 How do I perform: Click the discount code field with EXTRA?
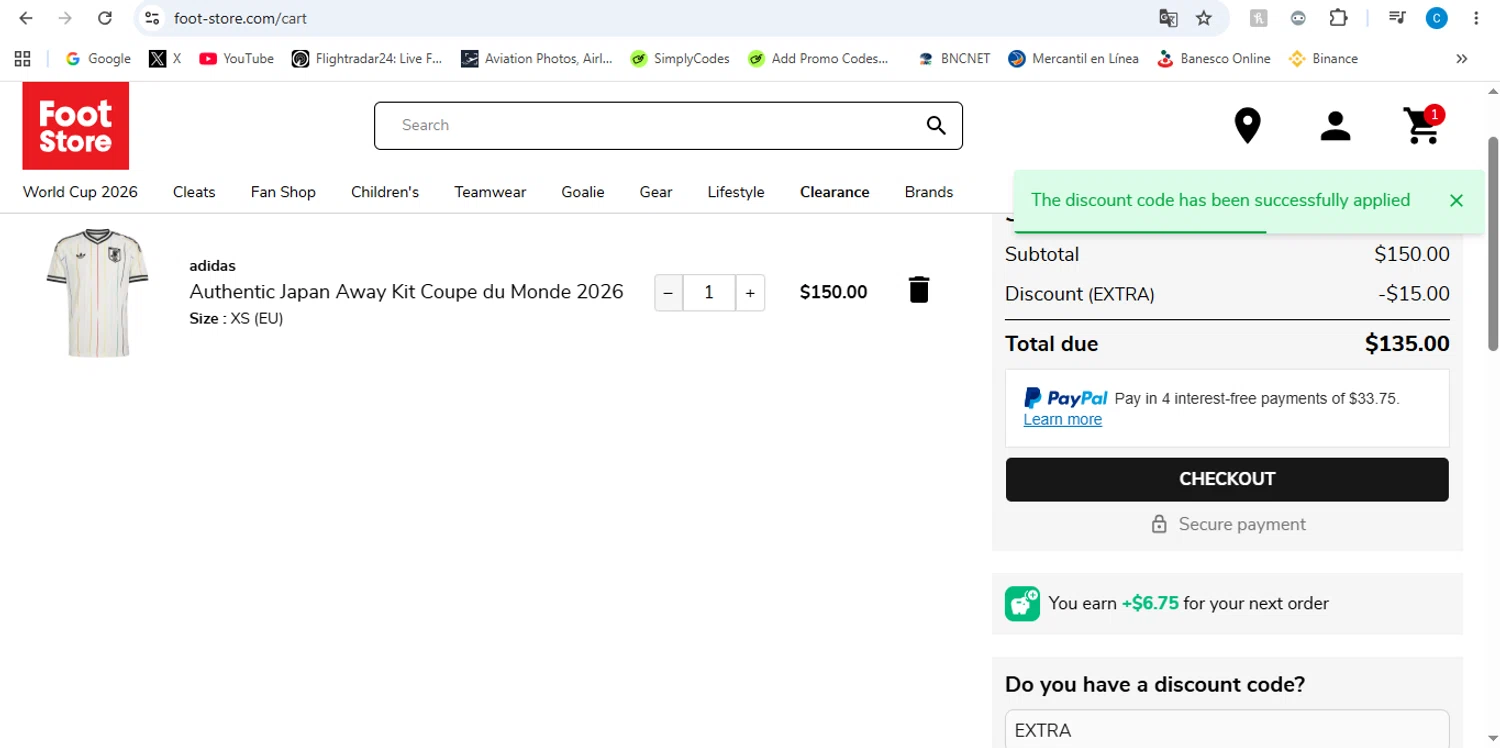1227,729
